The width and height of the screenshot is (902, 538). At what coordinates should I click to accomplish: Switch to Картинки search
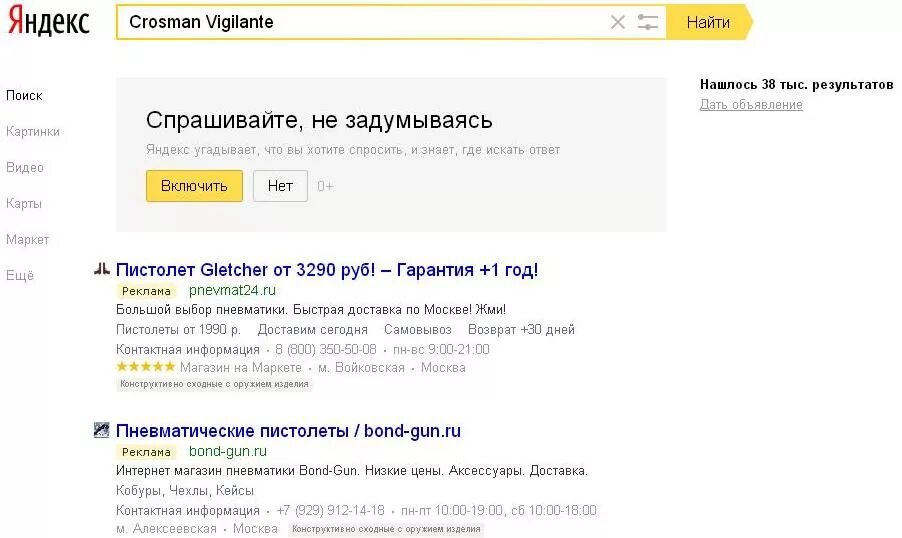[x=33, y=131]
